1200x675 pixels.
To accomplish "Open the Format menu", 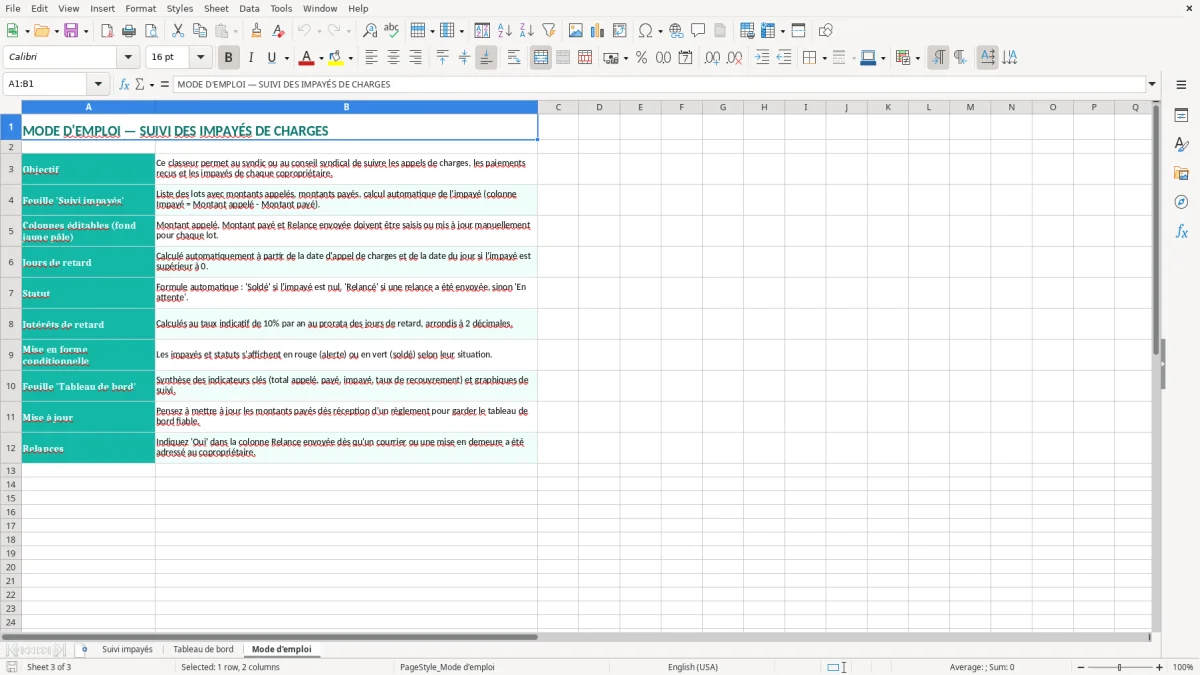I will 141,8.
